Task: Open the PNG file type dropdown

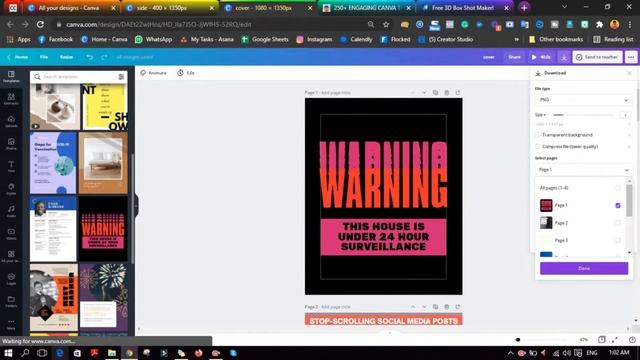Action: pyautogui.click(x=584, y=100)
